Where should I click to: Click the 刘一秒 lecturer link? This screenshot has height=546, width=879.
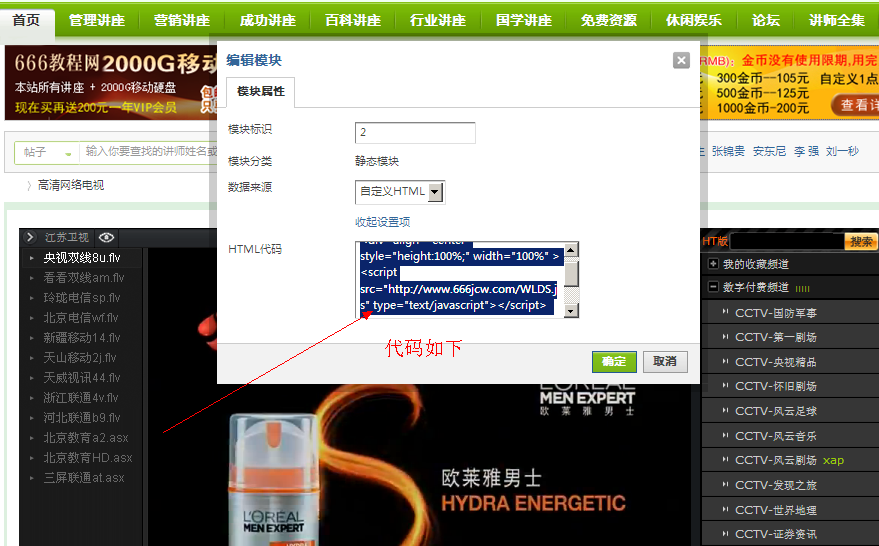pyautogui.click(x=842, y=151)
